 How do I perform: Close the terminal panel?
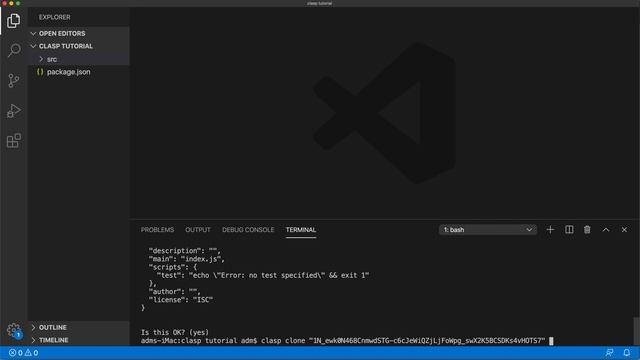tap(624, 230)
